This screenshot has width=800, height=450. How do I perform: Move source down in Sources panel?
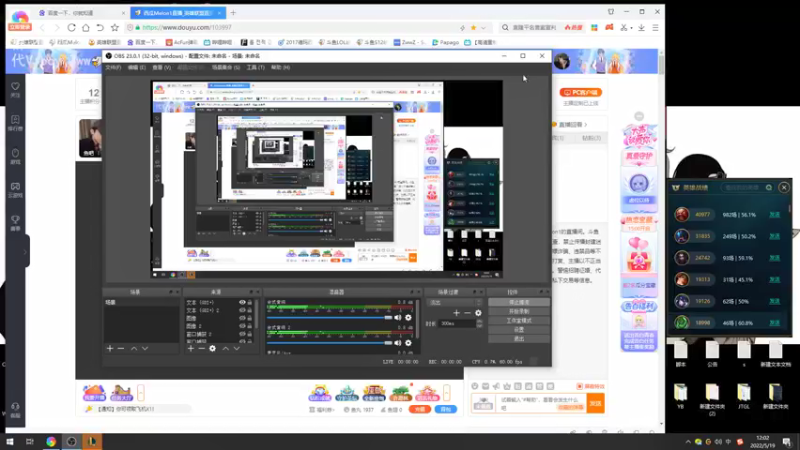click(237, 348)
